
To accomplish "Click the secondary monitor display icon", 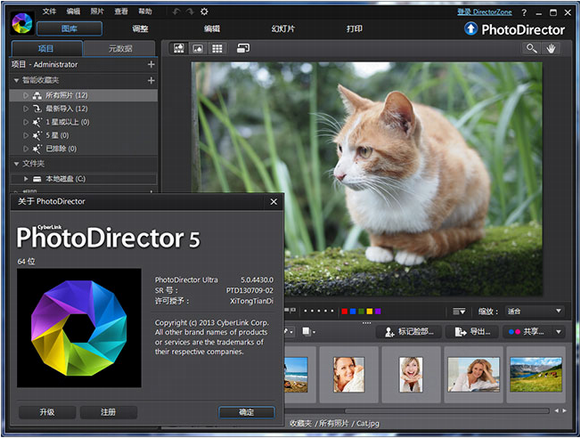I will 243,48.
